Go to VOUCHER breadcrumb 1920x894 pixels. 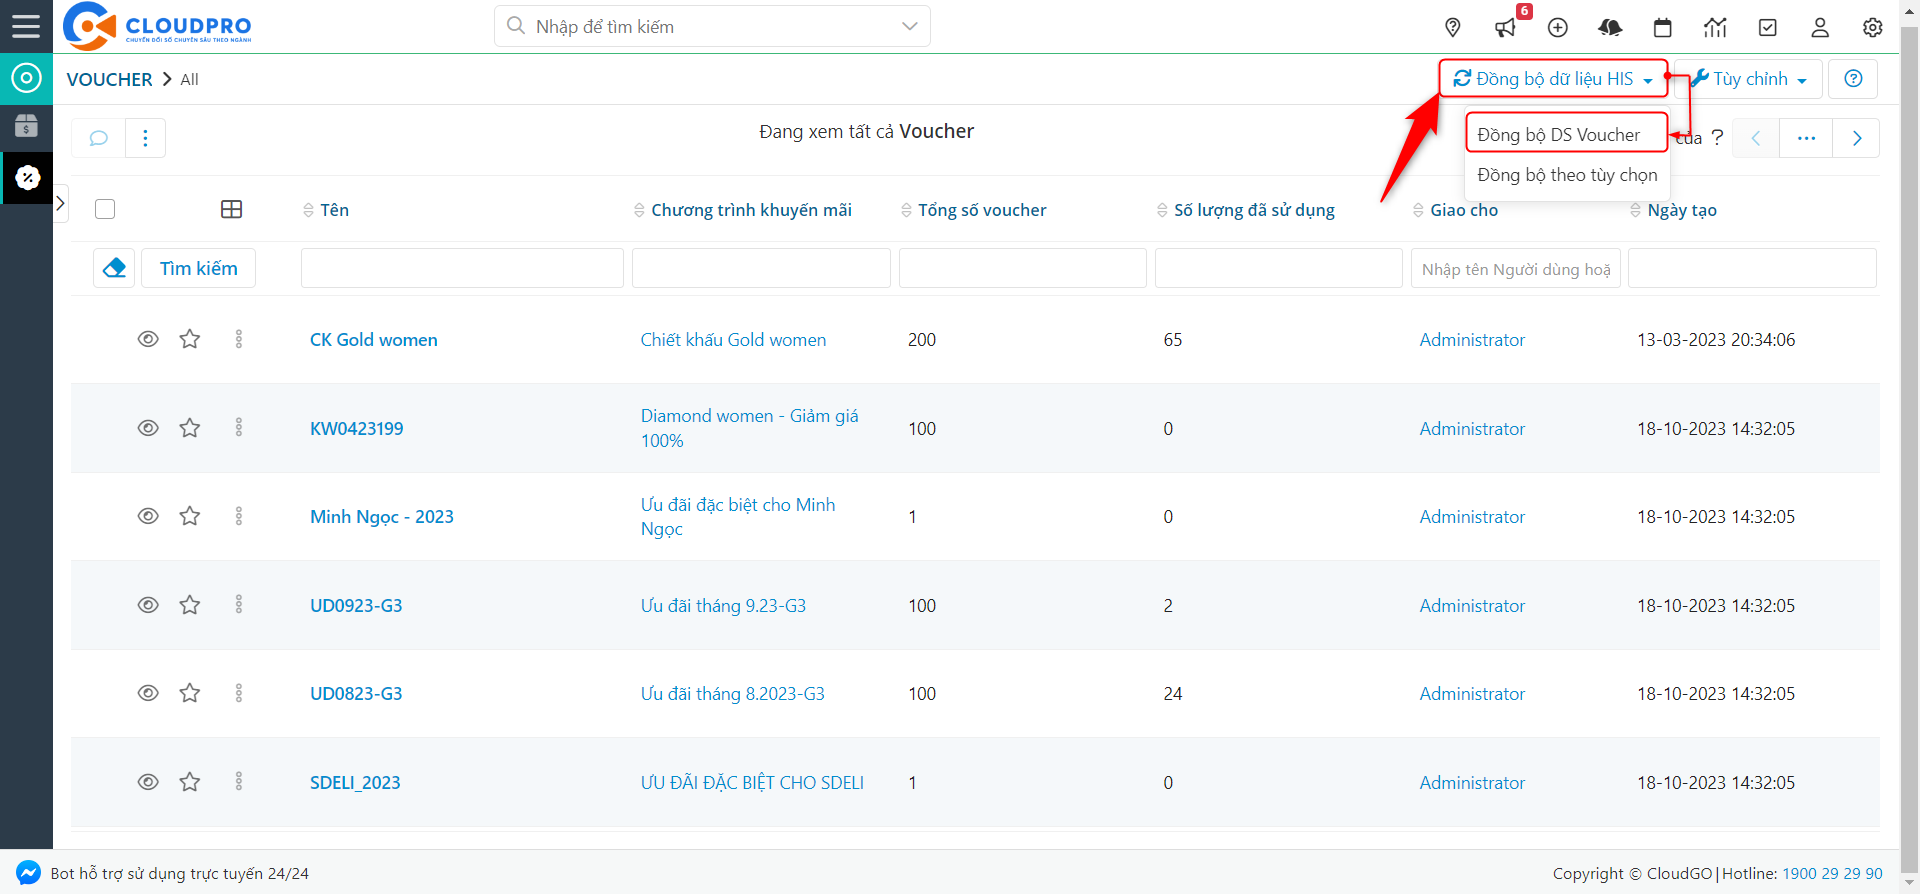[110, 79]
